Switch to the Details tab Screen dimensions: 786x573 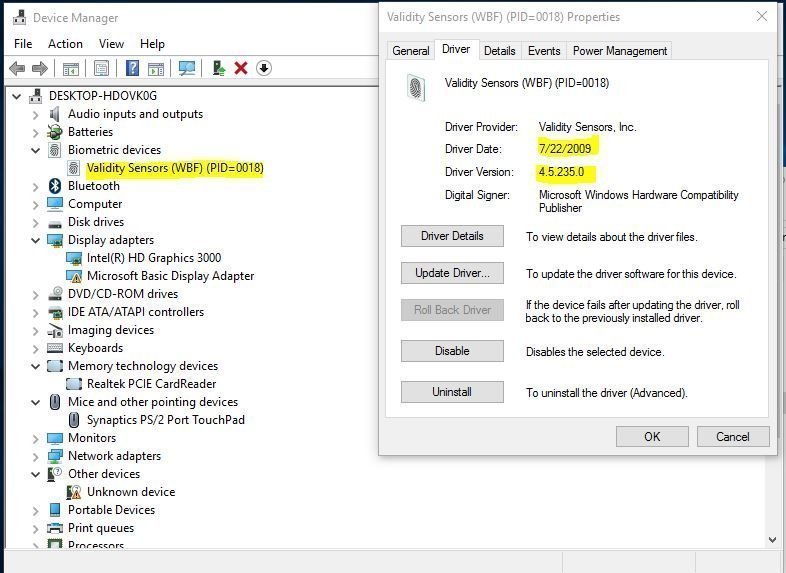tap(499, 51)
